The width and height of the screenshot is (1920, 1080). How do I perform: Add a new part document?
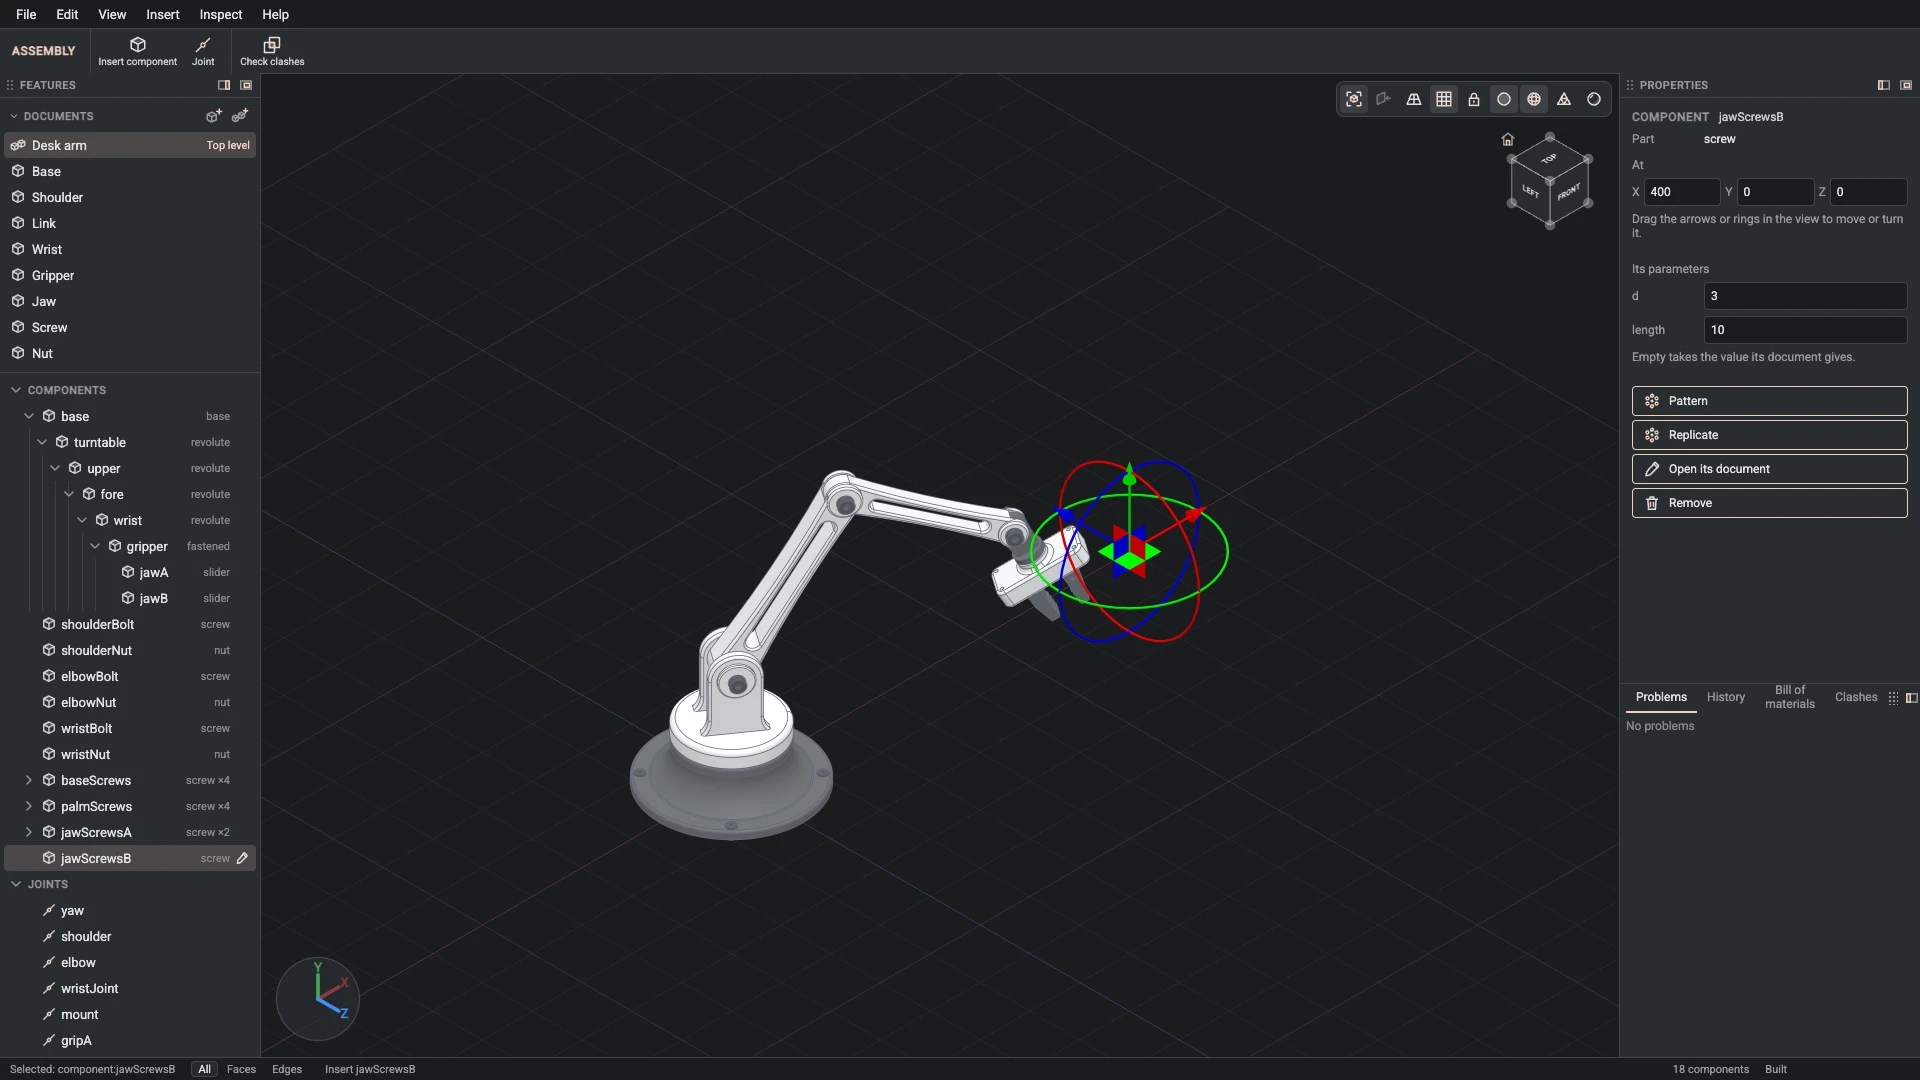(x=214, y=116)
